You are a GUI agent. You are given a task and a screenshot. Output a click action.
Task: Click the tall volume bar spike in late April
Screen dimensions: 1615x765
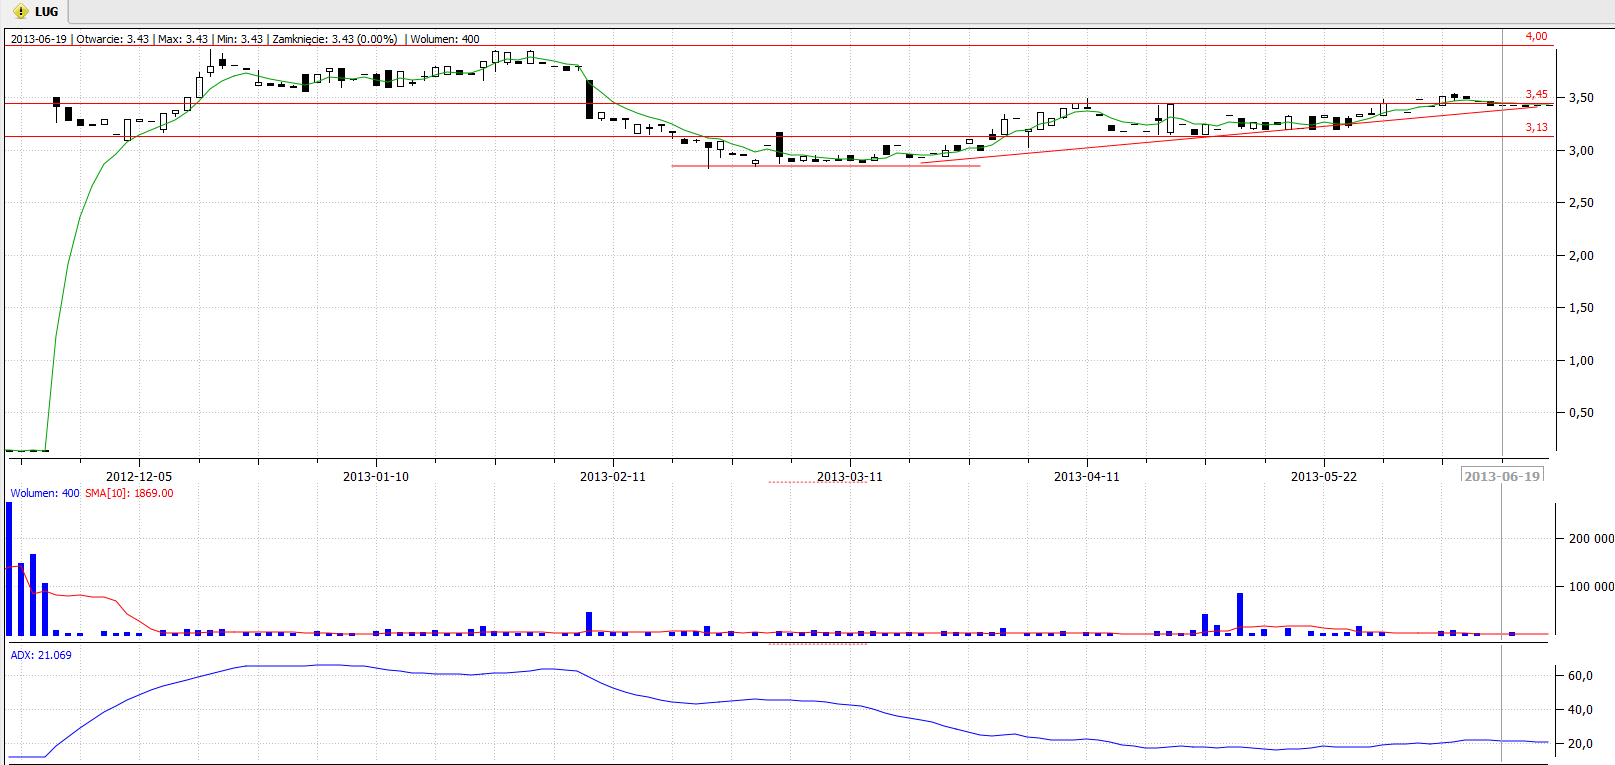point(1240,614)
